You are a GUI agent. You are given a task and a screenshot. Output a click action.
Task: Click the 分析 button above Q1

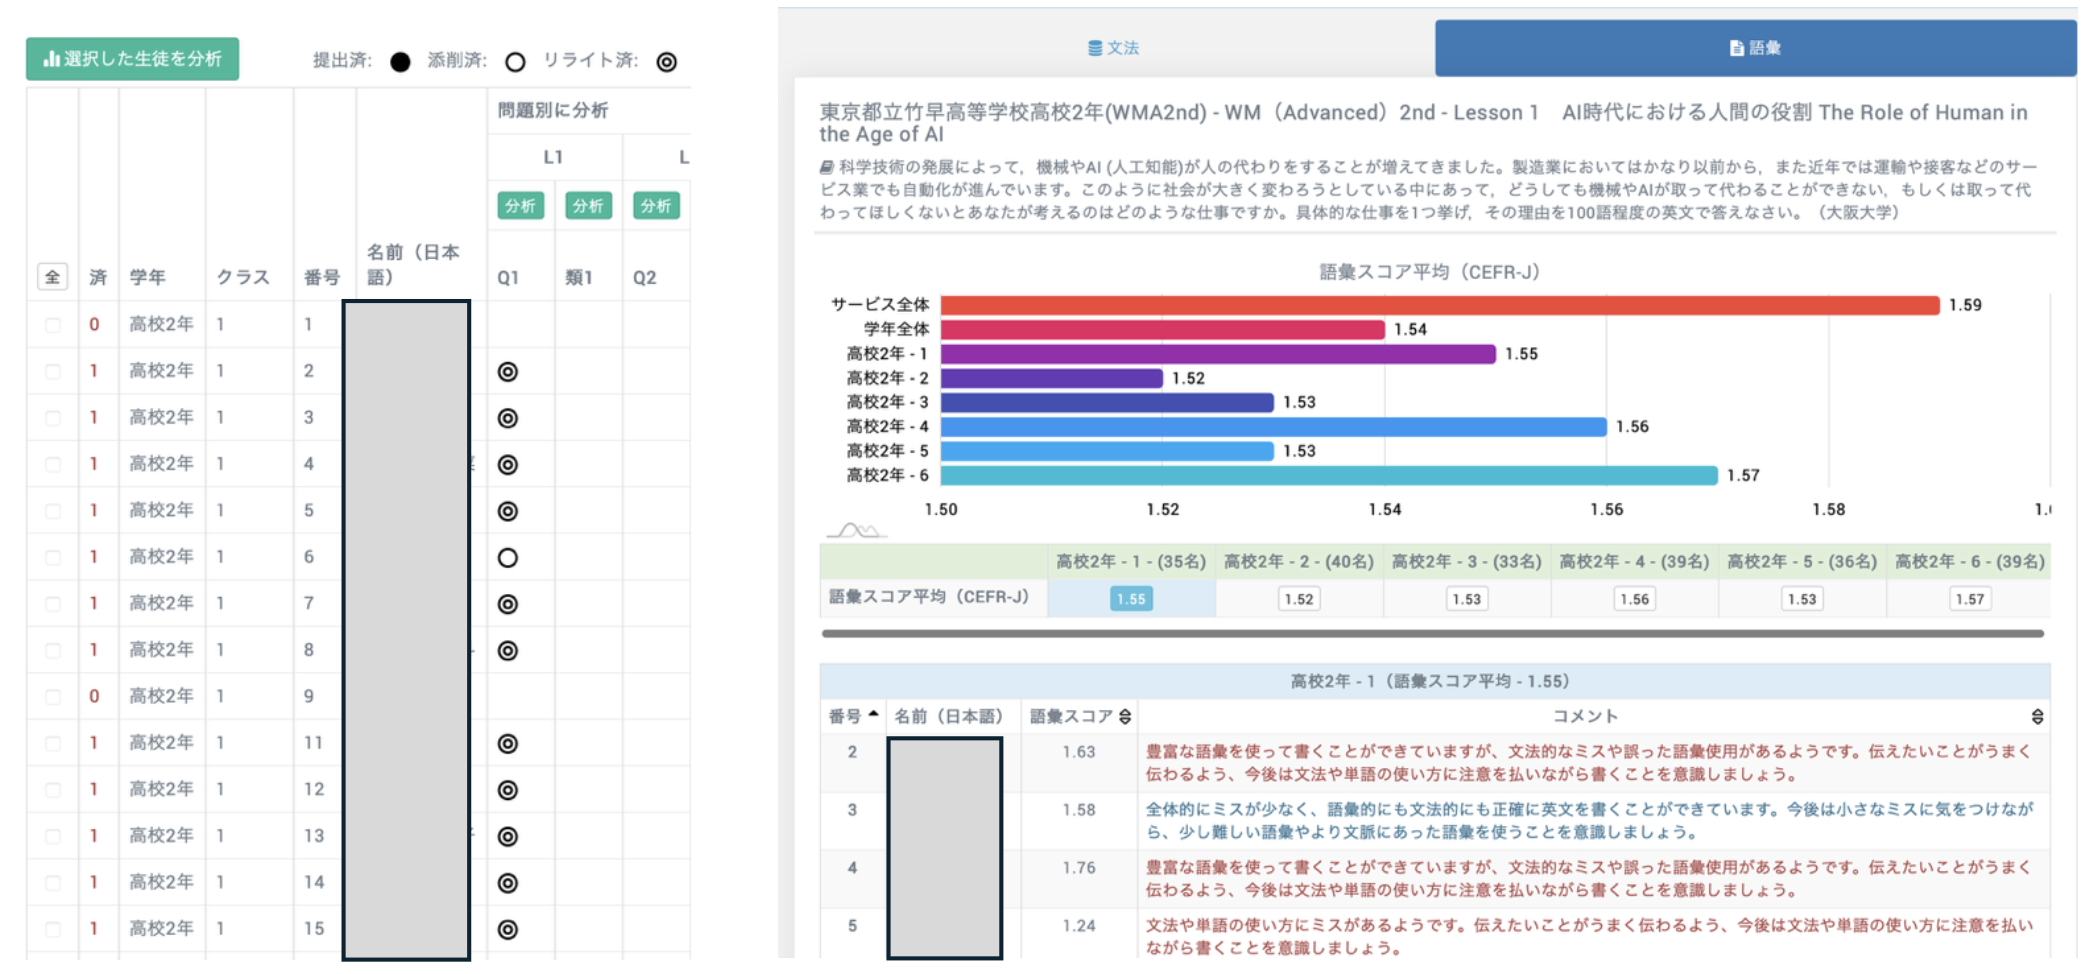[x=520, y=206]
